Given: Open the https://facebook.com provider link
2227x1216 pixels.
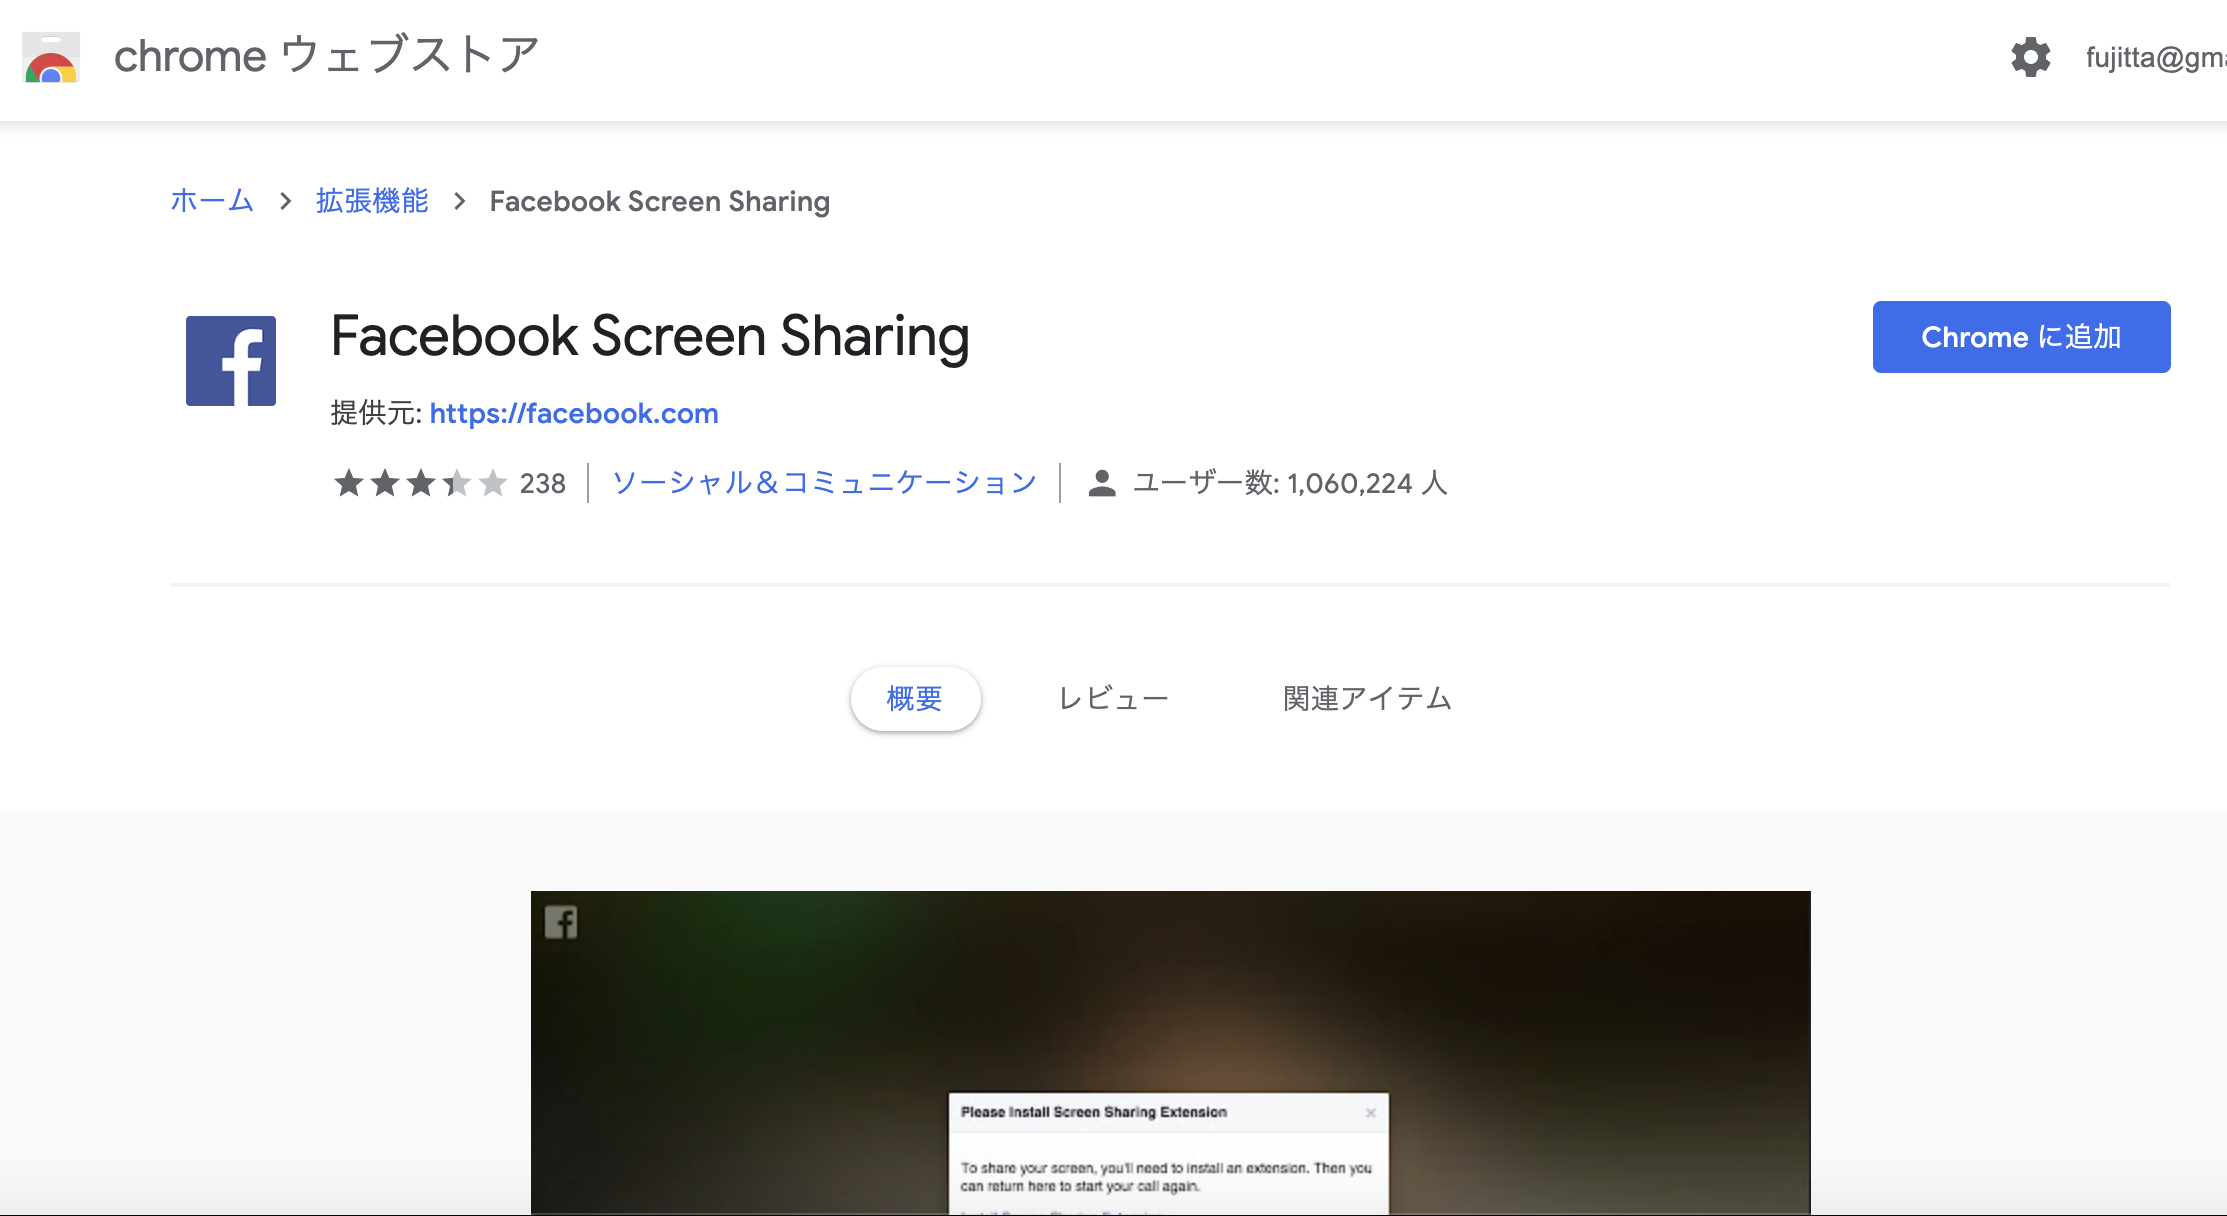Looking at the screenshot, I should click(574, 413).
